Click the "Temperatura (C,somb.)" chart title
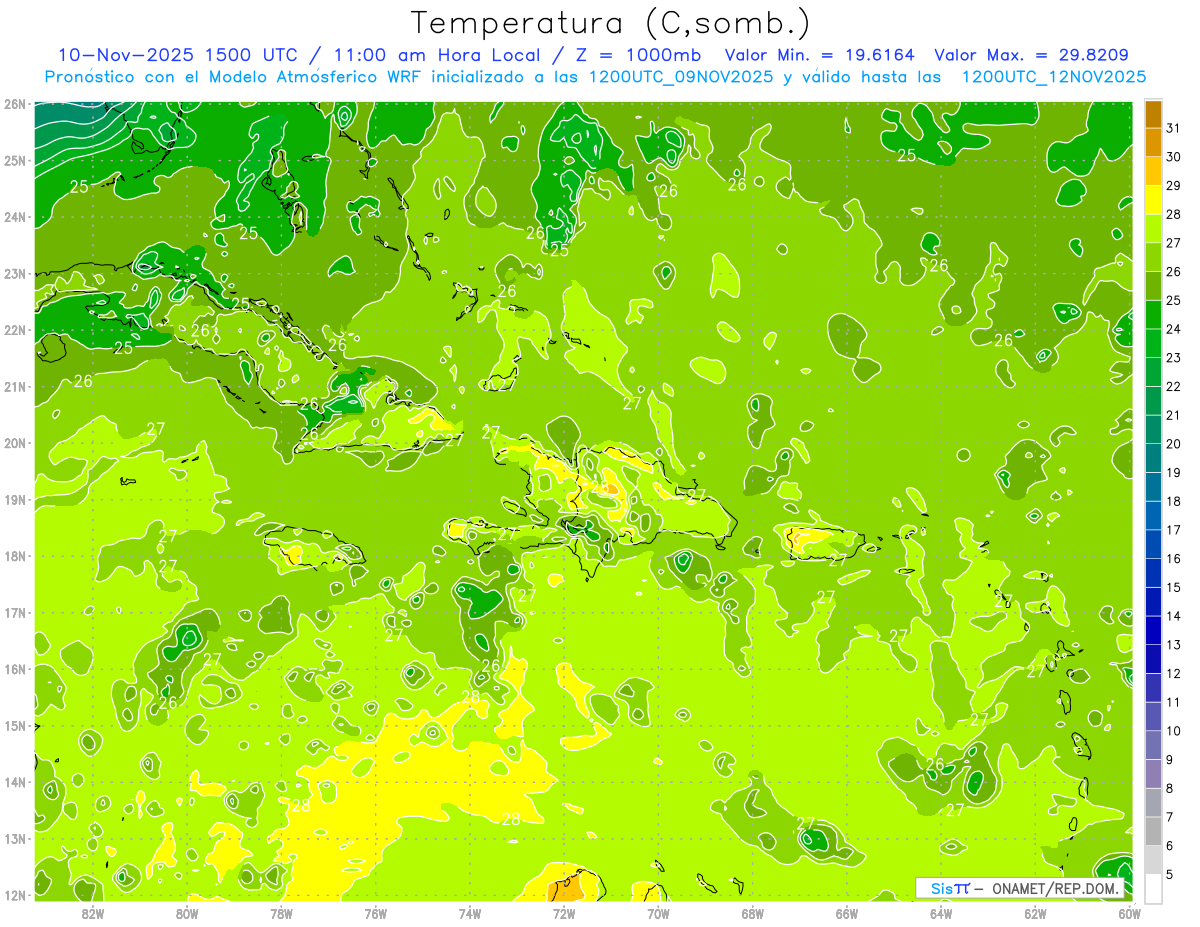This screenshot has width=1200, height=927. pos(610,23)
